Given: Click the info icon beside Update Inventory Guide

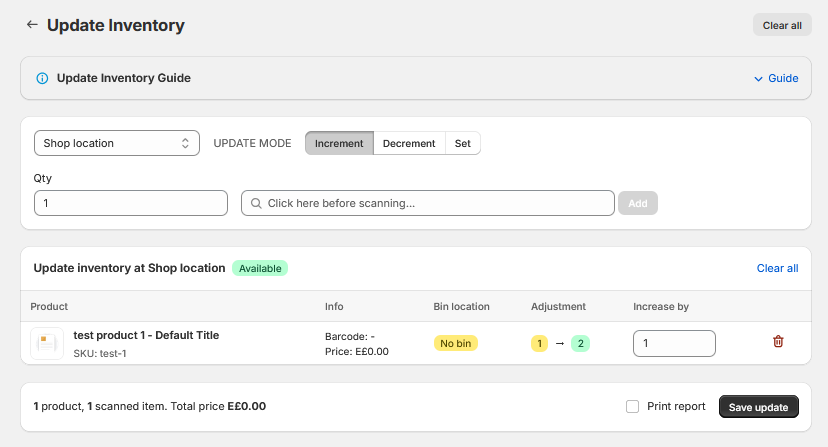Looking at the screenshot, I should [42, 78].
